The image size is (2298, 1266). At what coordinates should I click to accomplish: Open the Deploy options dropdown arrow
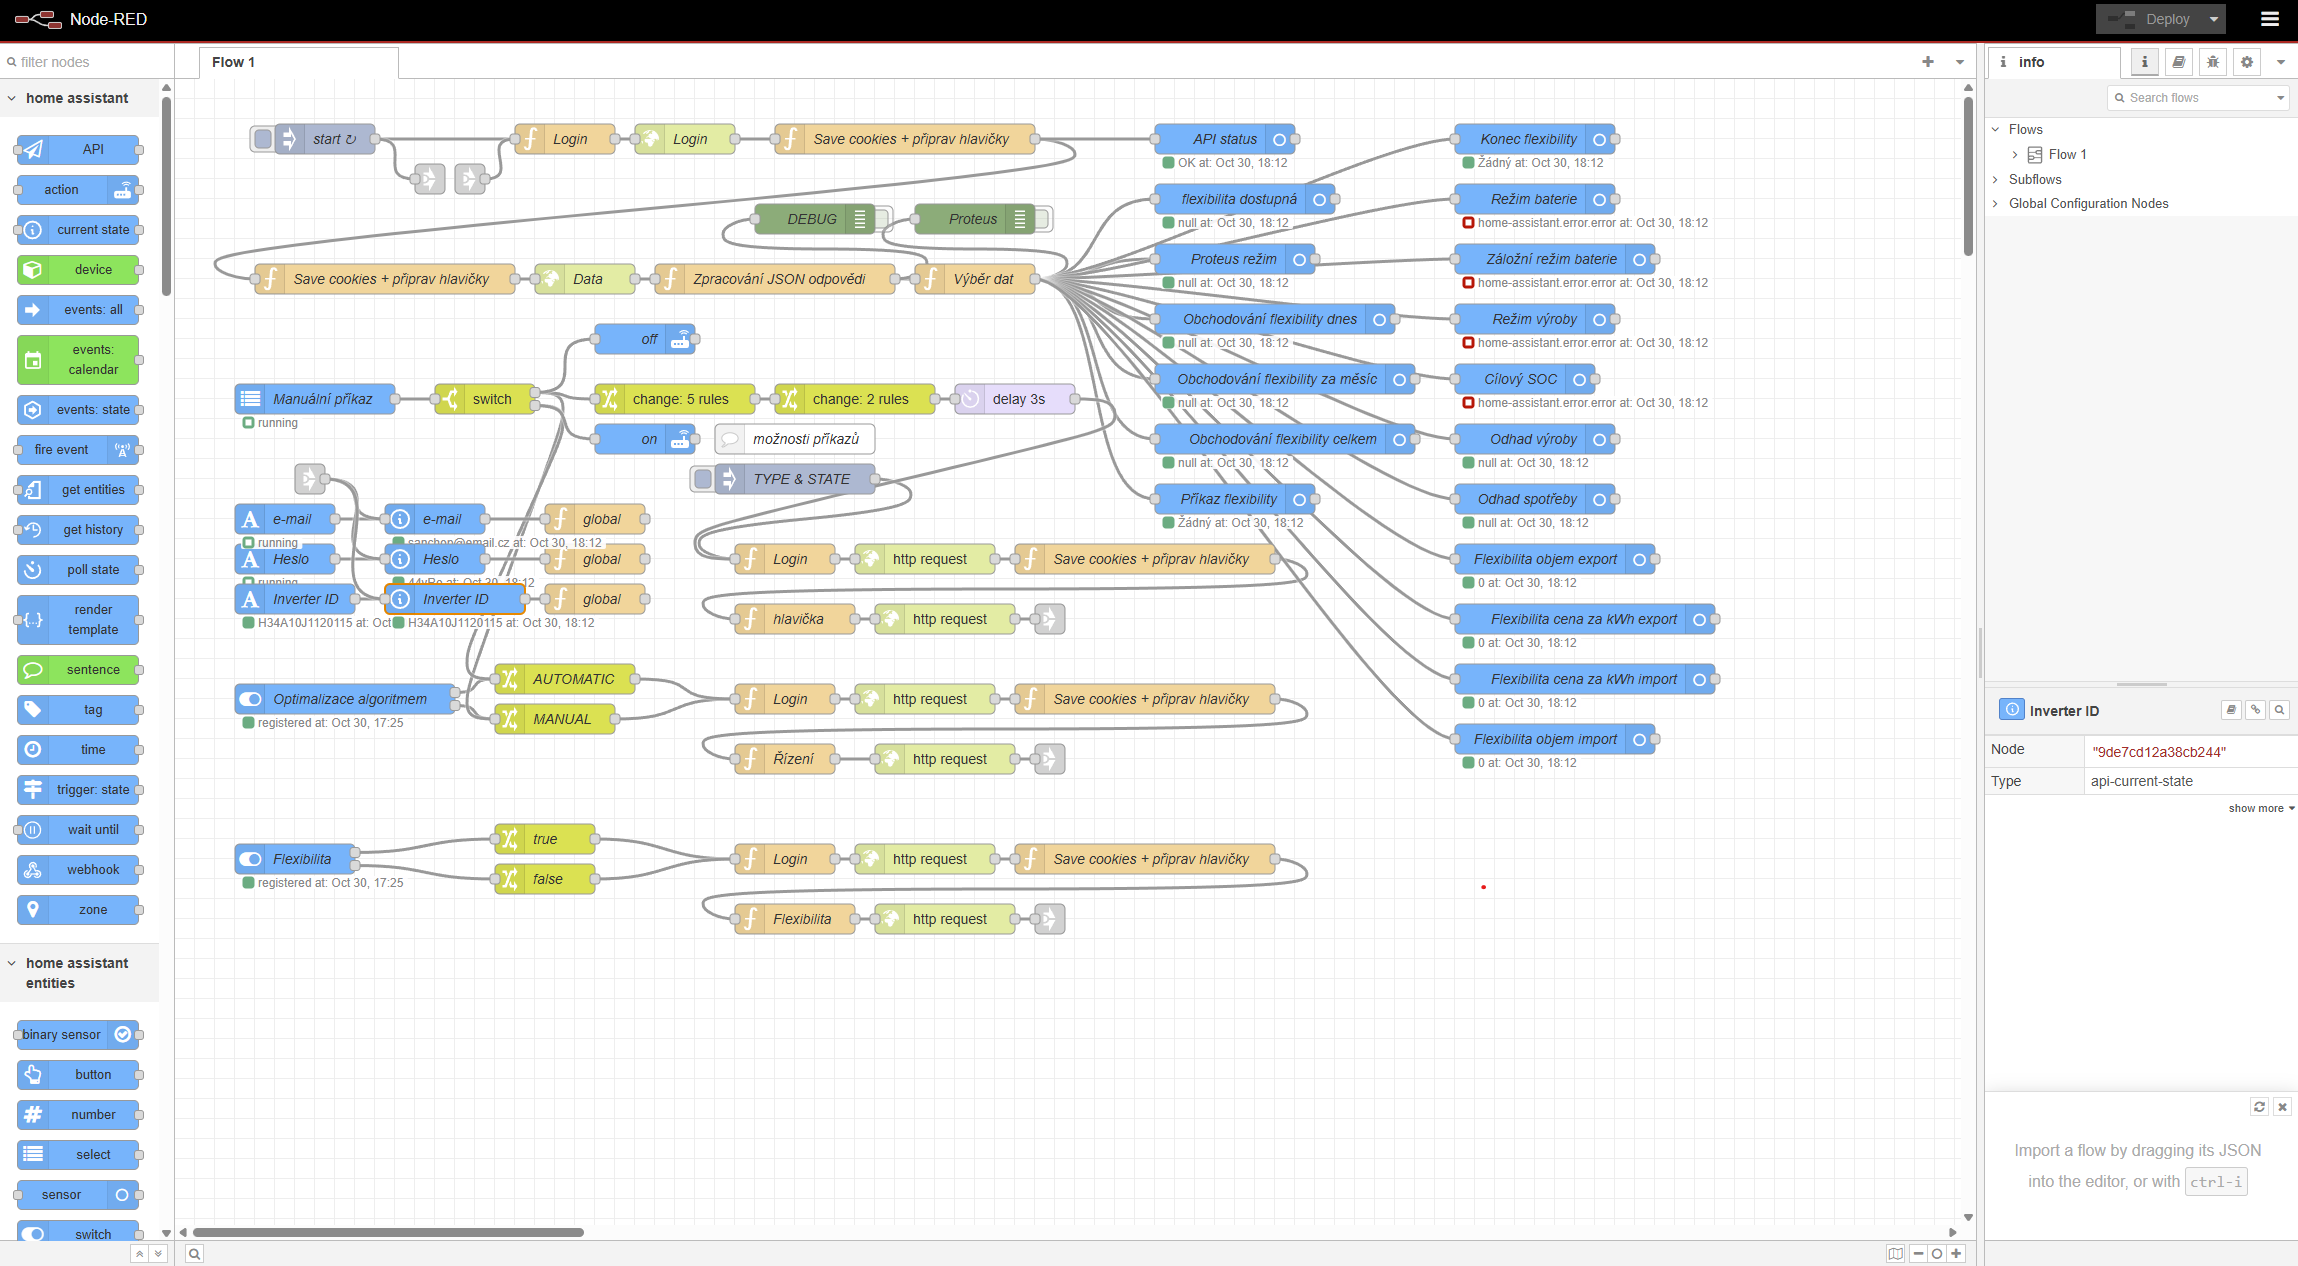tap(2214, 19)
